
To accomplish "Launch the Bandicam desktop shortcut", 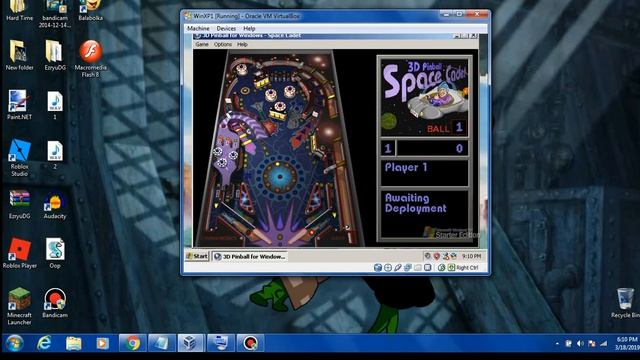I will 55,303.
